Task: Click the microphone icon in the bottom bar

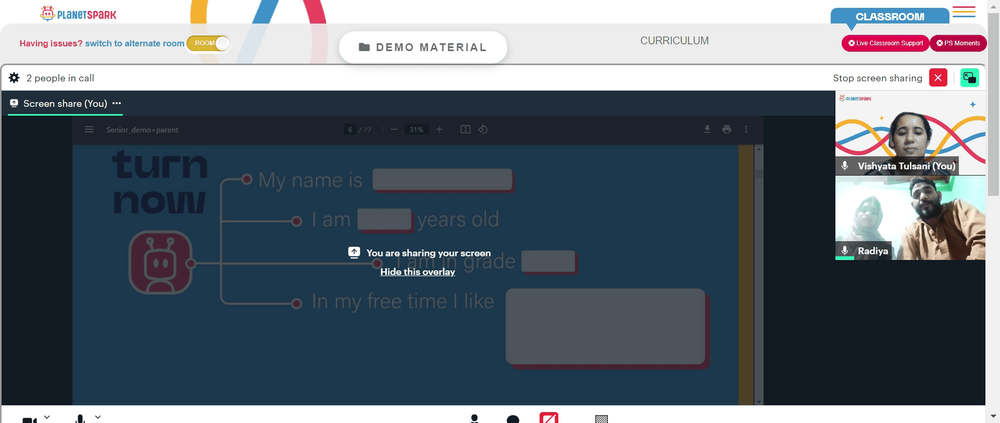Action: pyautogui.click(x=80, y=419)
